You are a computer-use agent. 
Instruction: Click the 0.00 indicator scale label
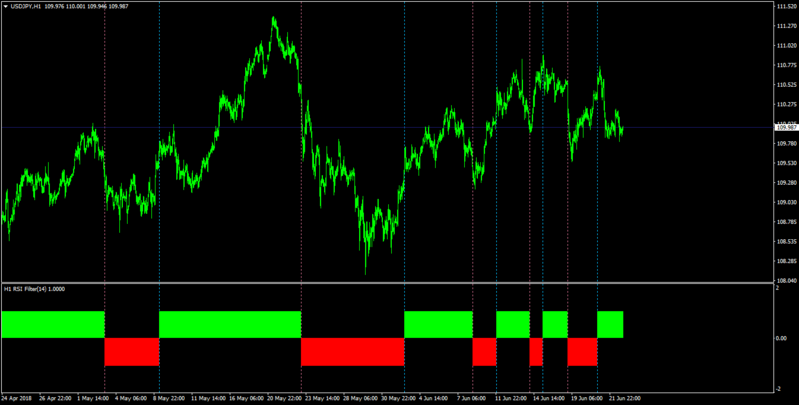[x=782, y=338]
